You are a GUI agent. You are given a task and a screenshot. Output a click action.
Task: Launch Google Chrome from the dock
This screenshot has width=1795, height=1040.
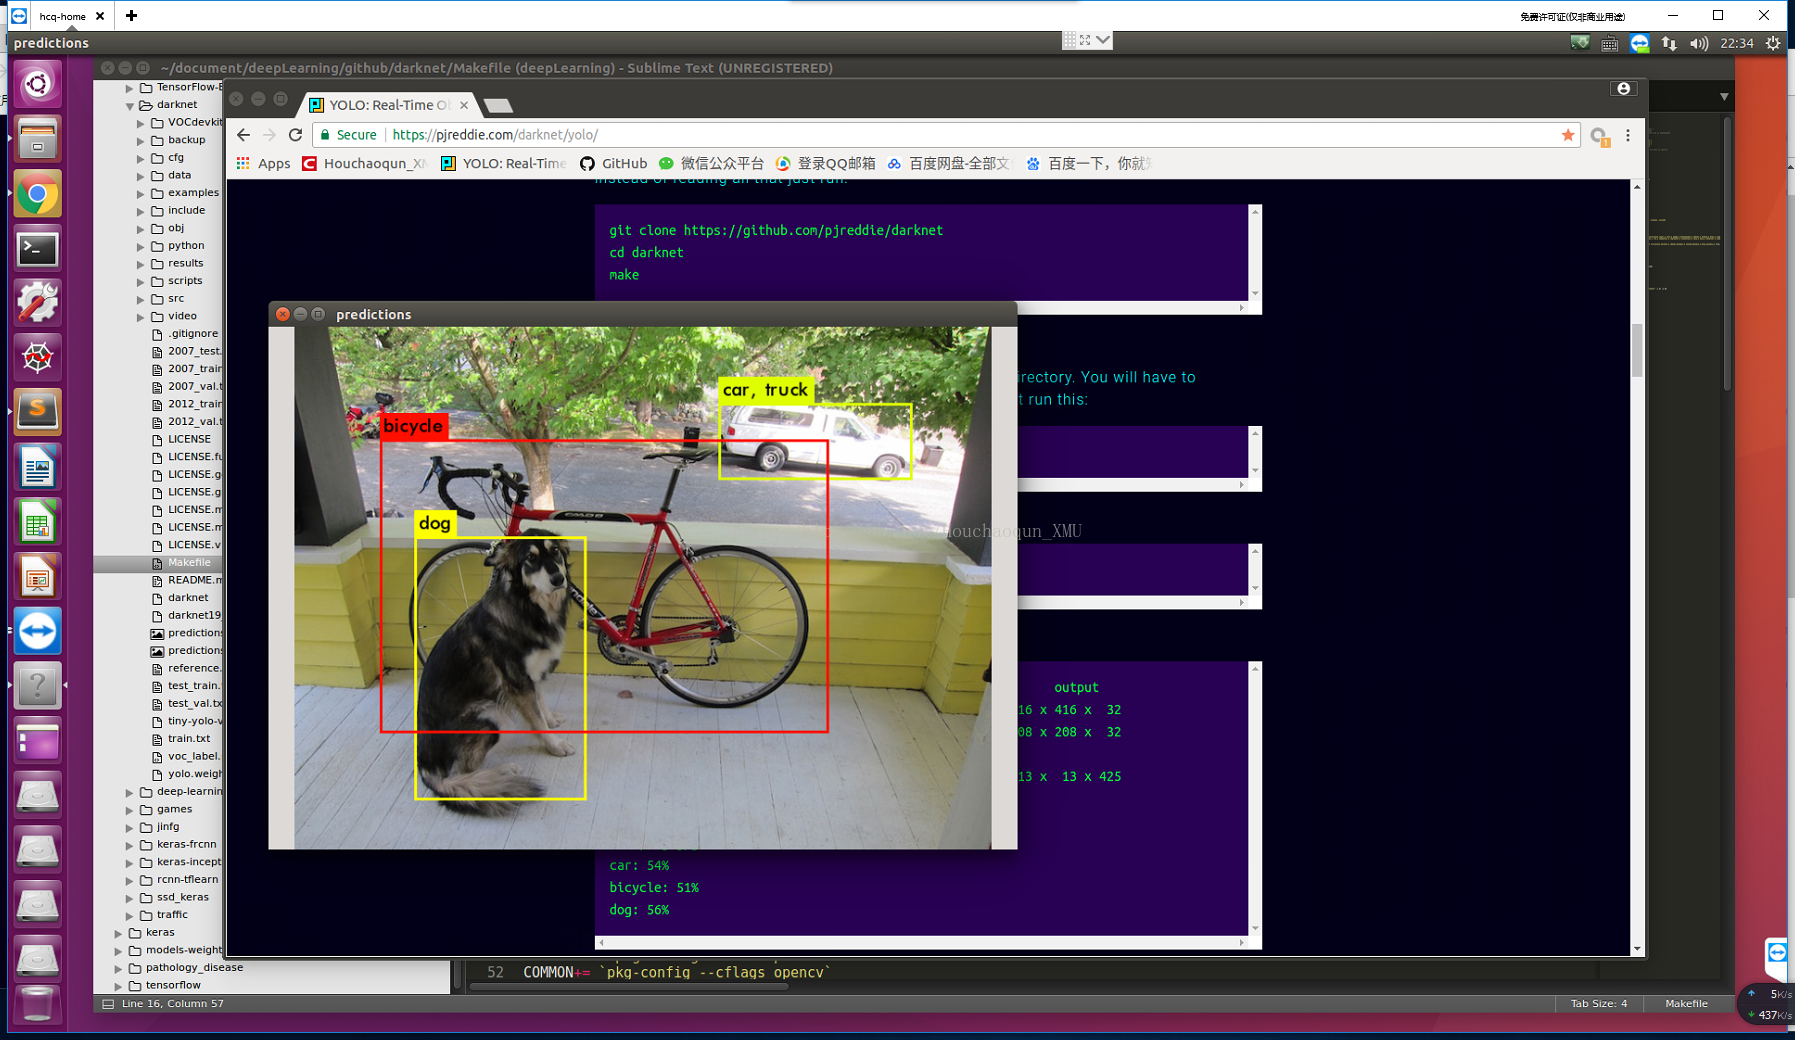pos(38,194)
